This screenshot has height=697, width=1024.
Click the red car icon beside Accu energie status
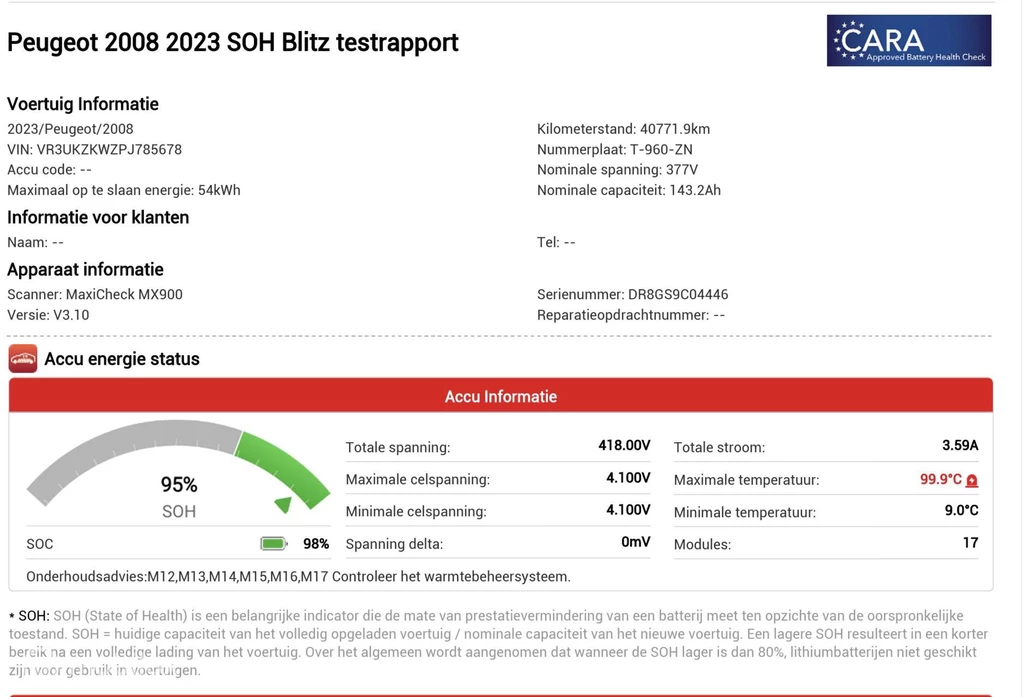22,359
